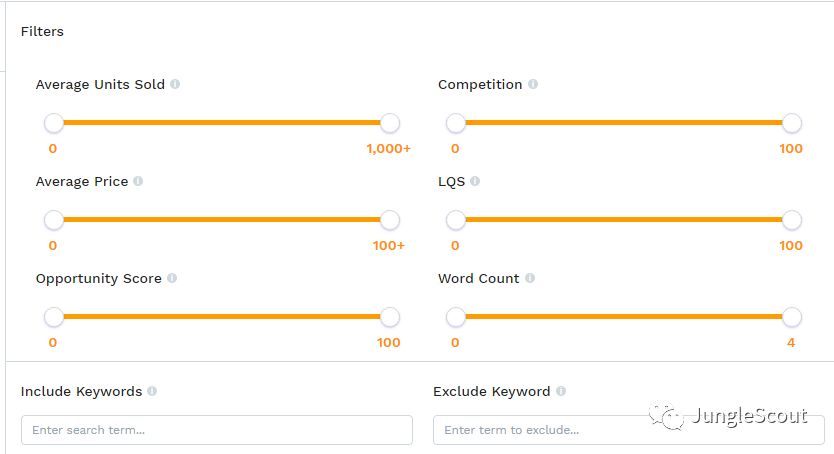
Task: Click the Average Price minimum handle
Action: [x=54, y=220]
